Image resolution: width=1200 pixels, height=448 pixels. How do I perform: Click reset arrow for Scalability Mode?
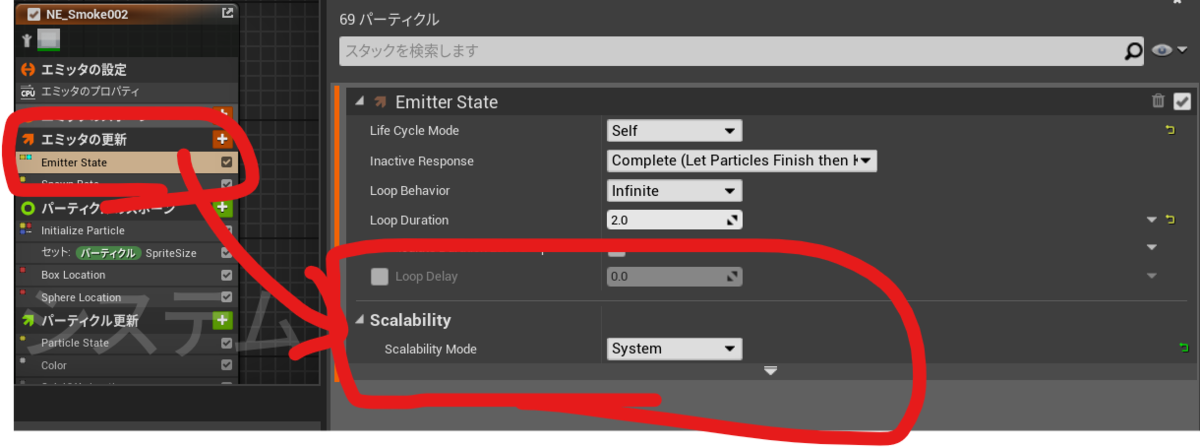pos(1184,348)
